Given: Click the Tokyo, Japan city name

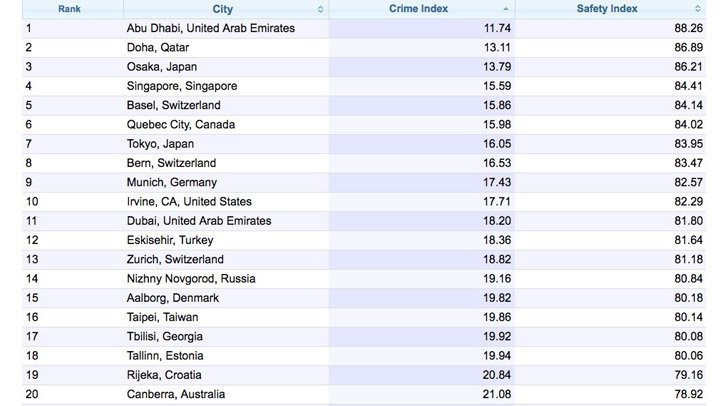Looking at the screenshot, I should tap(160, 144).
